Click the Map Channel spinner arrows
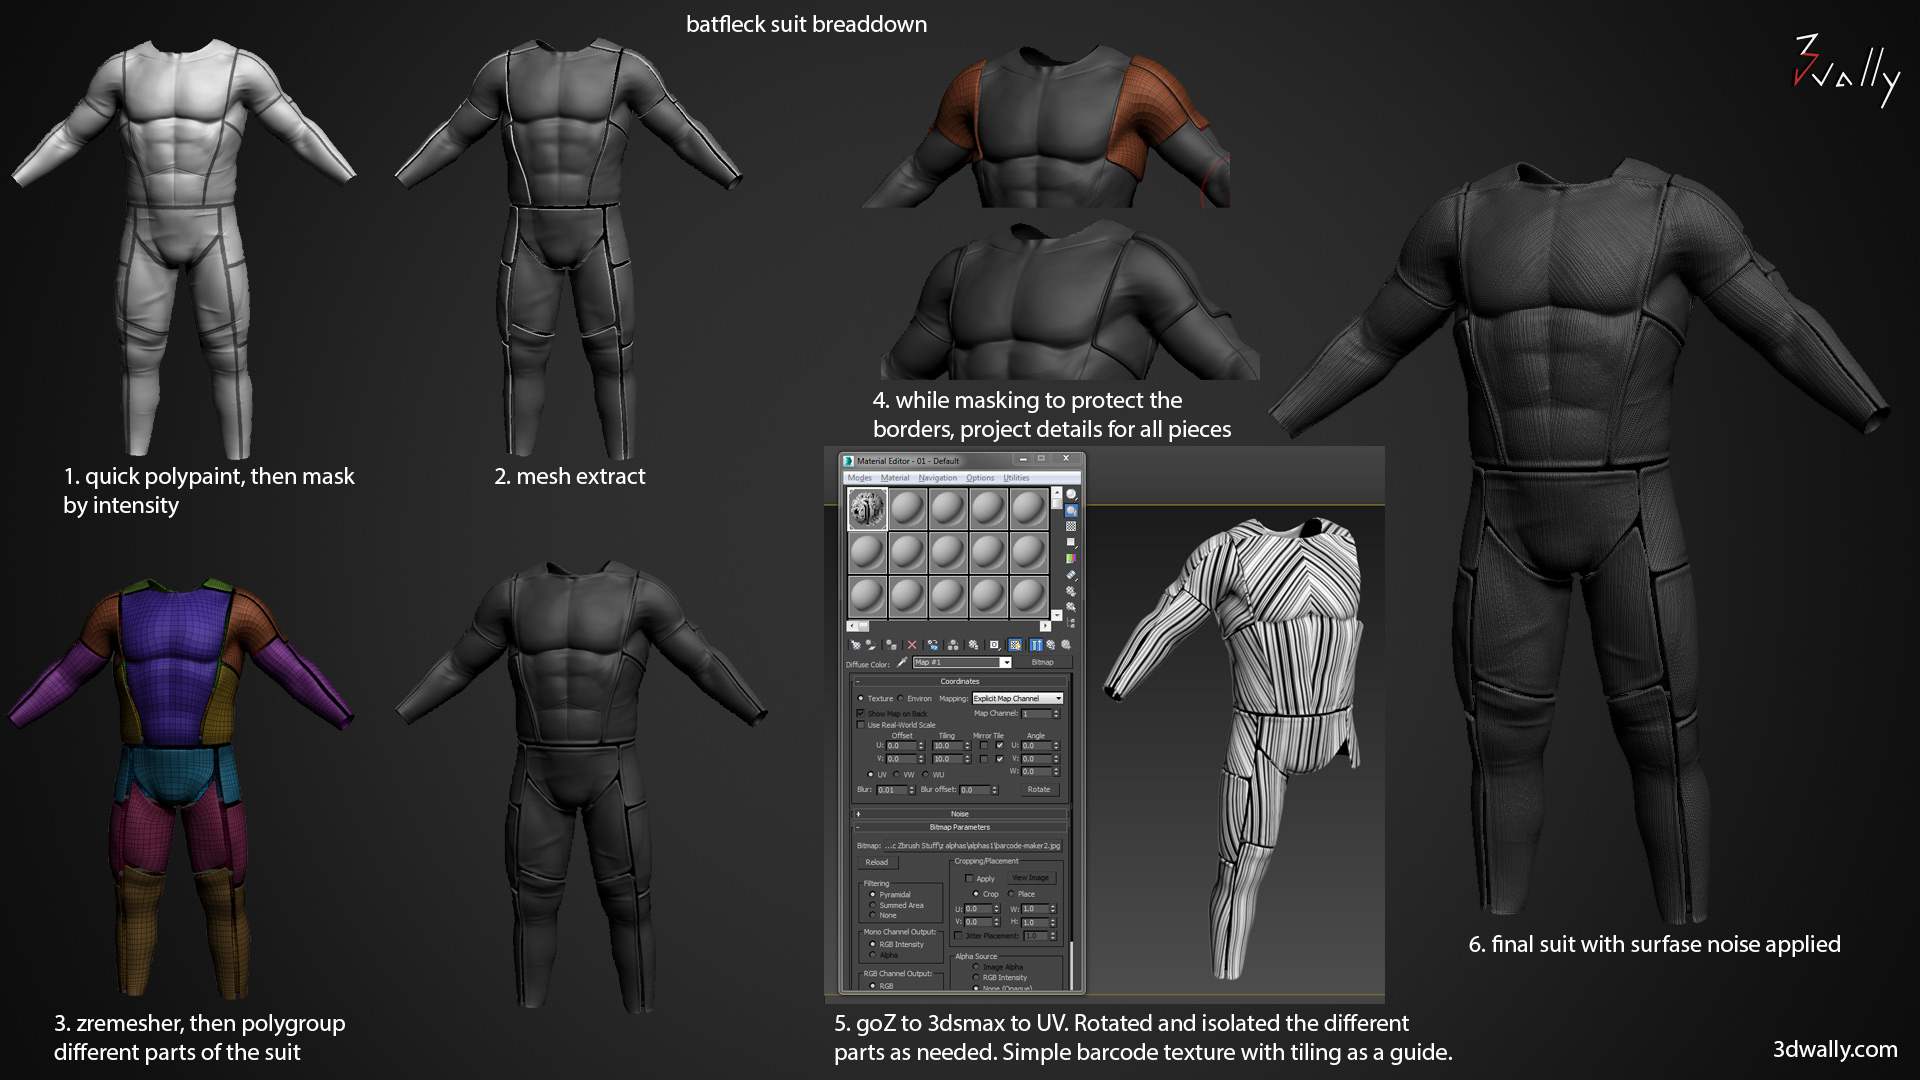 (x=1056, y=713)
